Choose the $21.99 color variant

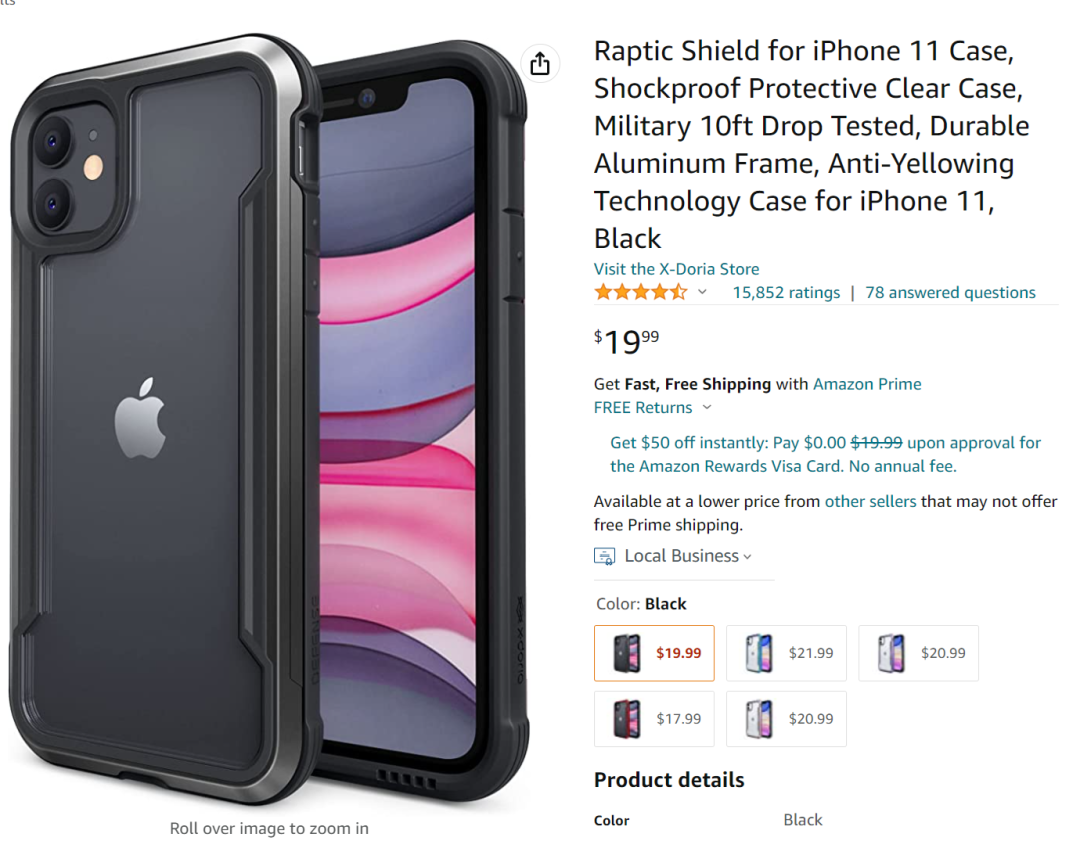(x=786, y=653)
